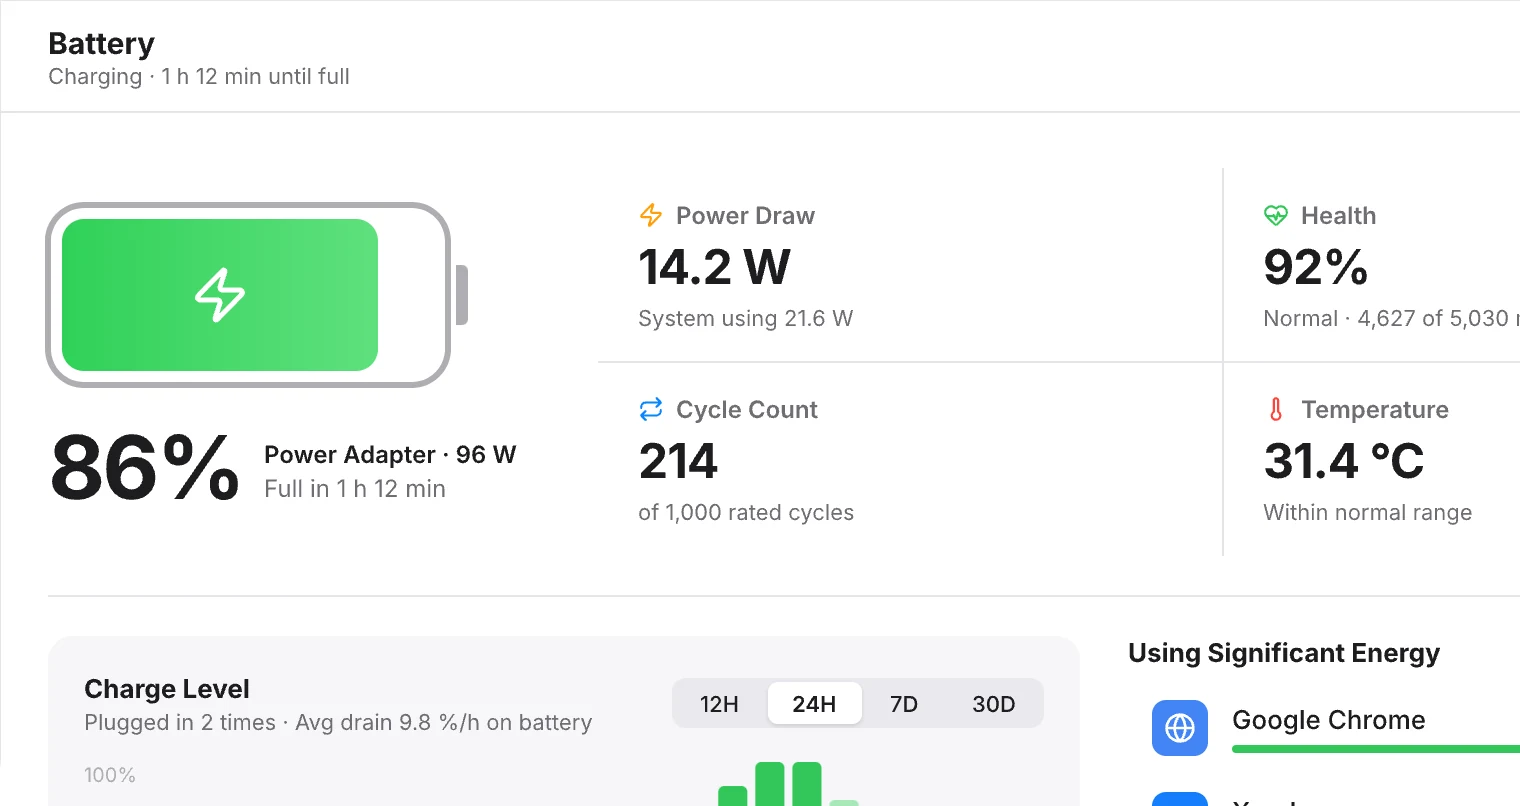This screenshot has height=806, width=1520.
Task: Click the 86% charge percentage
Action: tap(145, 468)
